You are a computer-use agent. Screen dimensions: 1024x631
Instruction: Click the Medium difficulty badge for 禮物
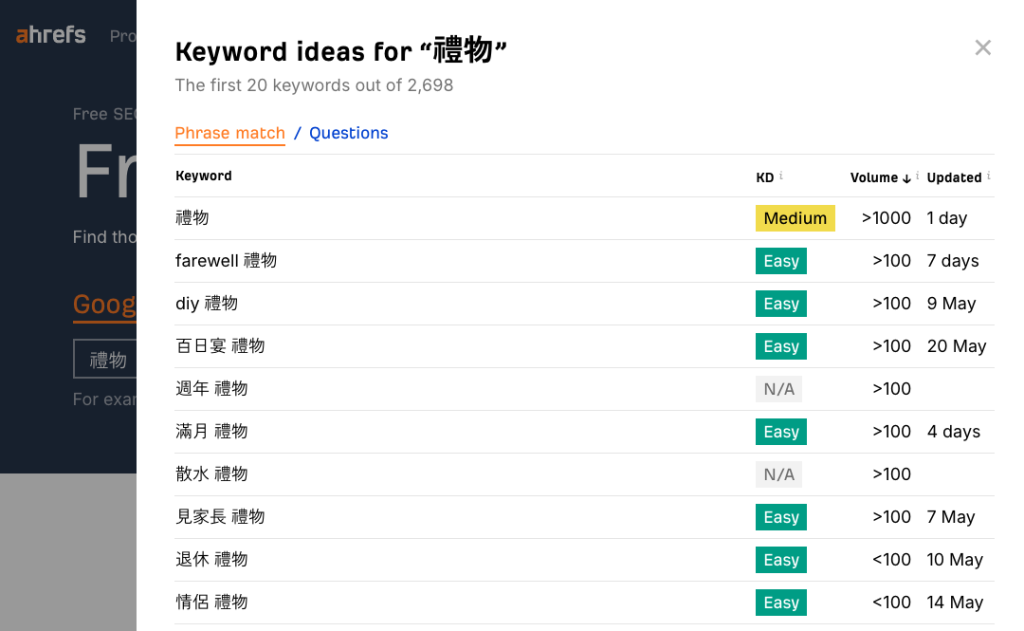[x=795, y=218]
